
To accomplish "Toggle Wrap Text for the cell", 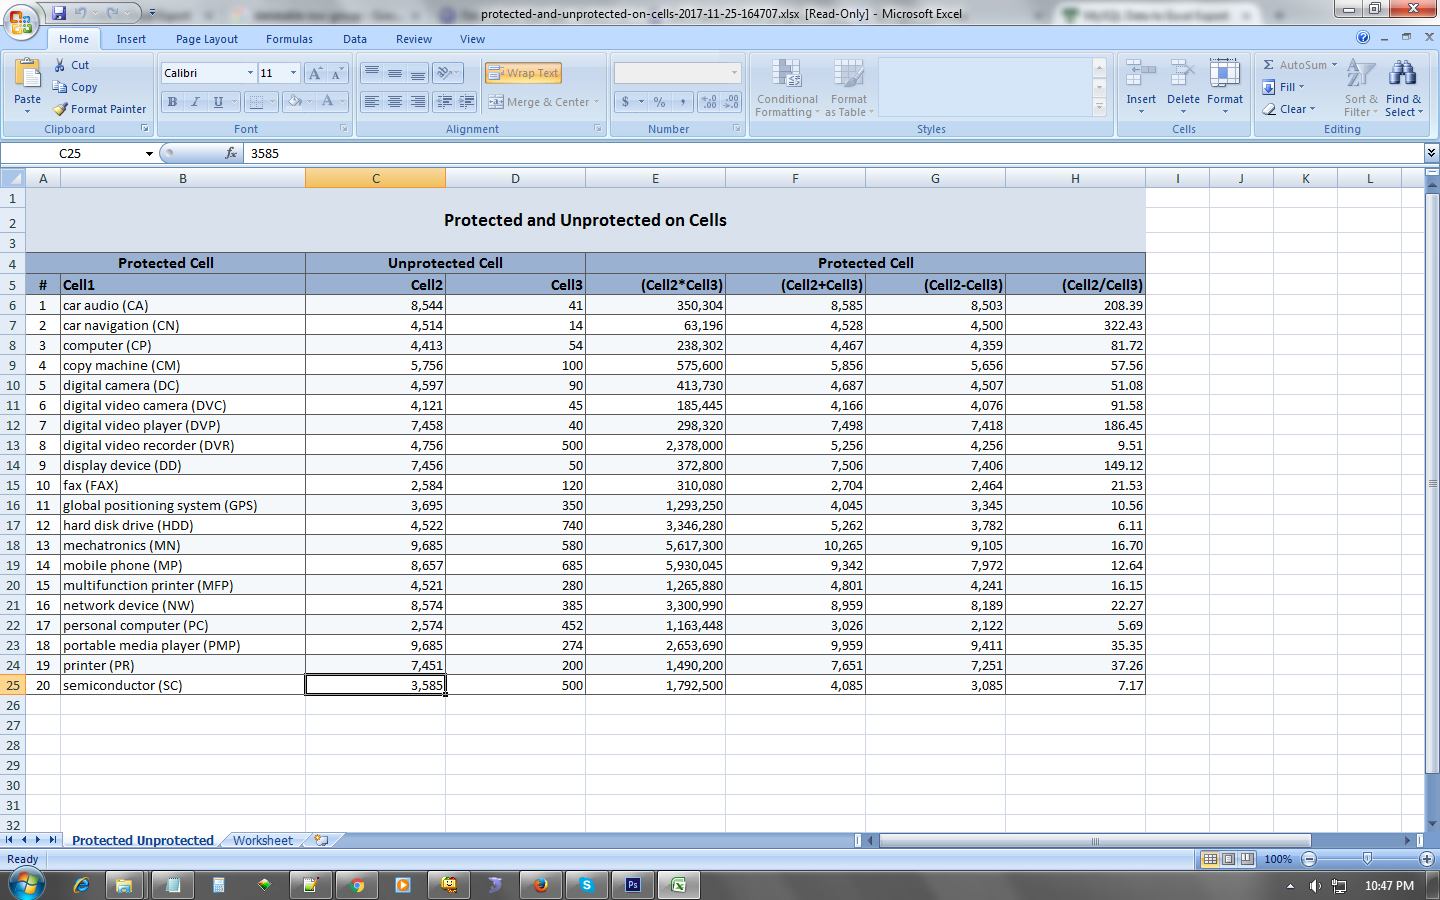I will (524, 72).
